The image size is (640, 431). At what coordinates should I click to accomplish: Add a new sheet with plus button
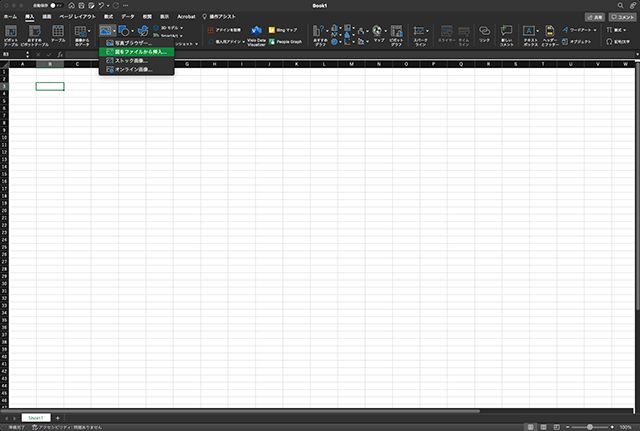coord(58,417)
